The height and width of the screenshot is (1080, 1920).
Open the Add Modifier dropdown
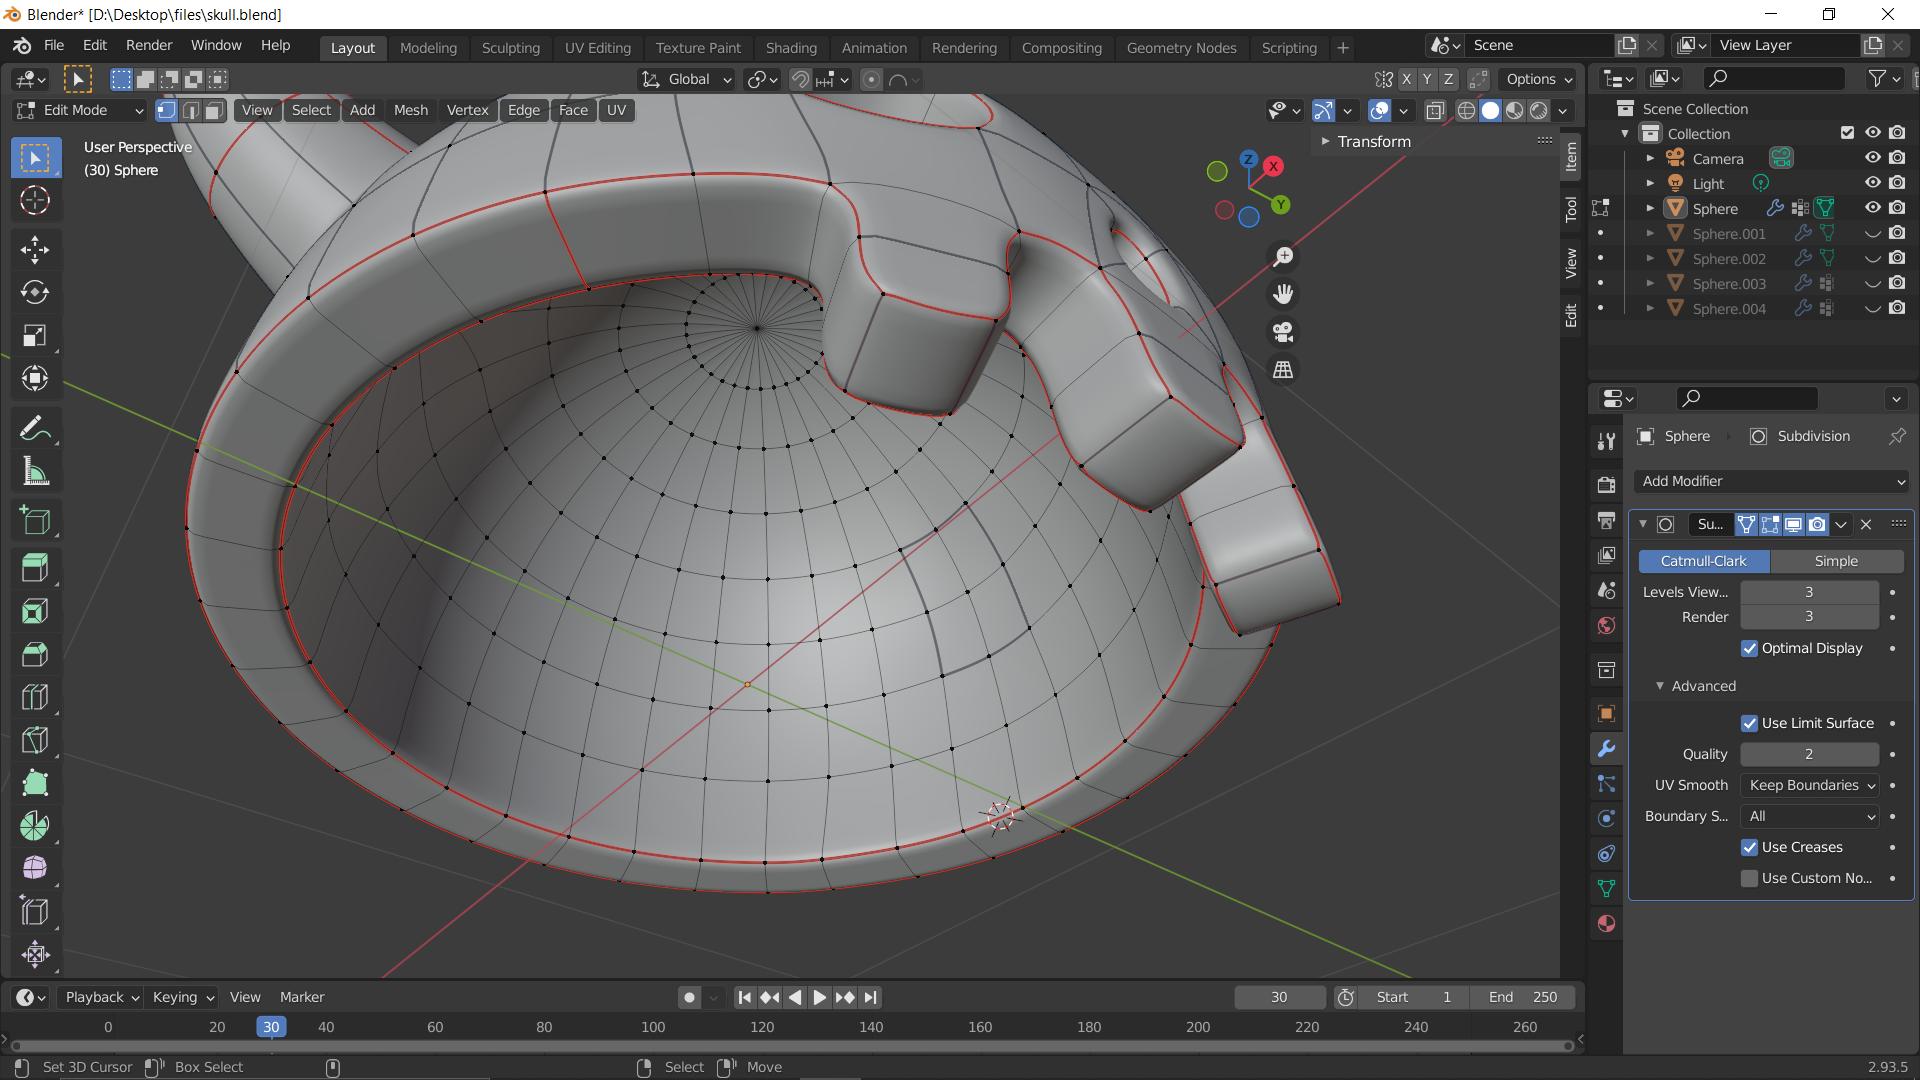1772,481
